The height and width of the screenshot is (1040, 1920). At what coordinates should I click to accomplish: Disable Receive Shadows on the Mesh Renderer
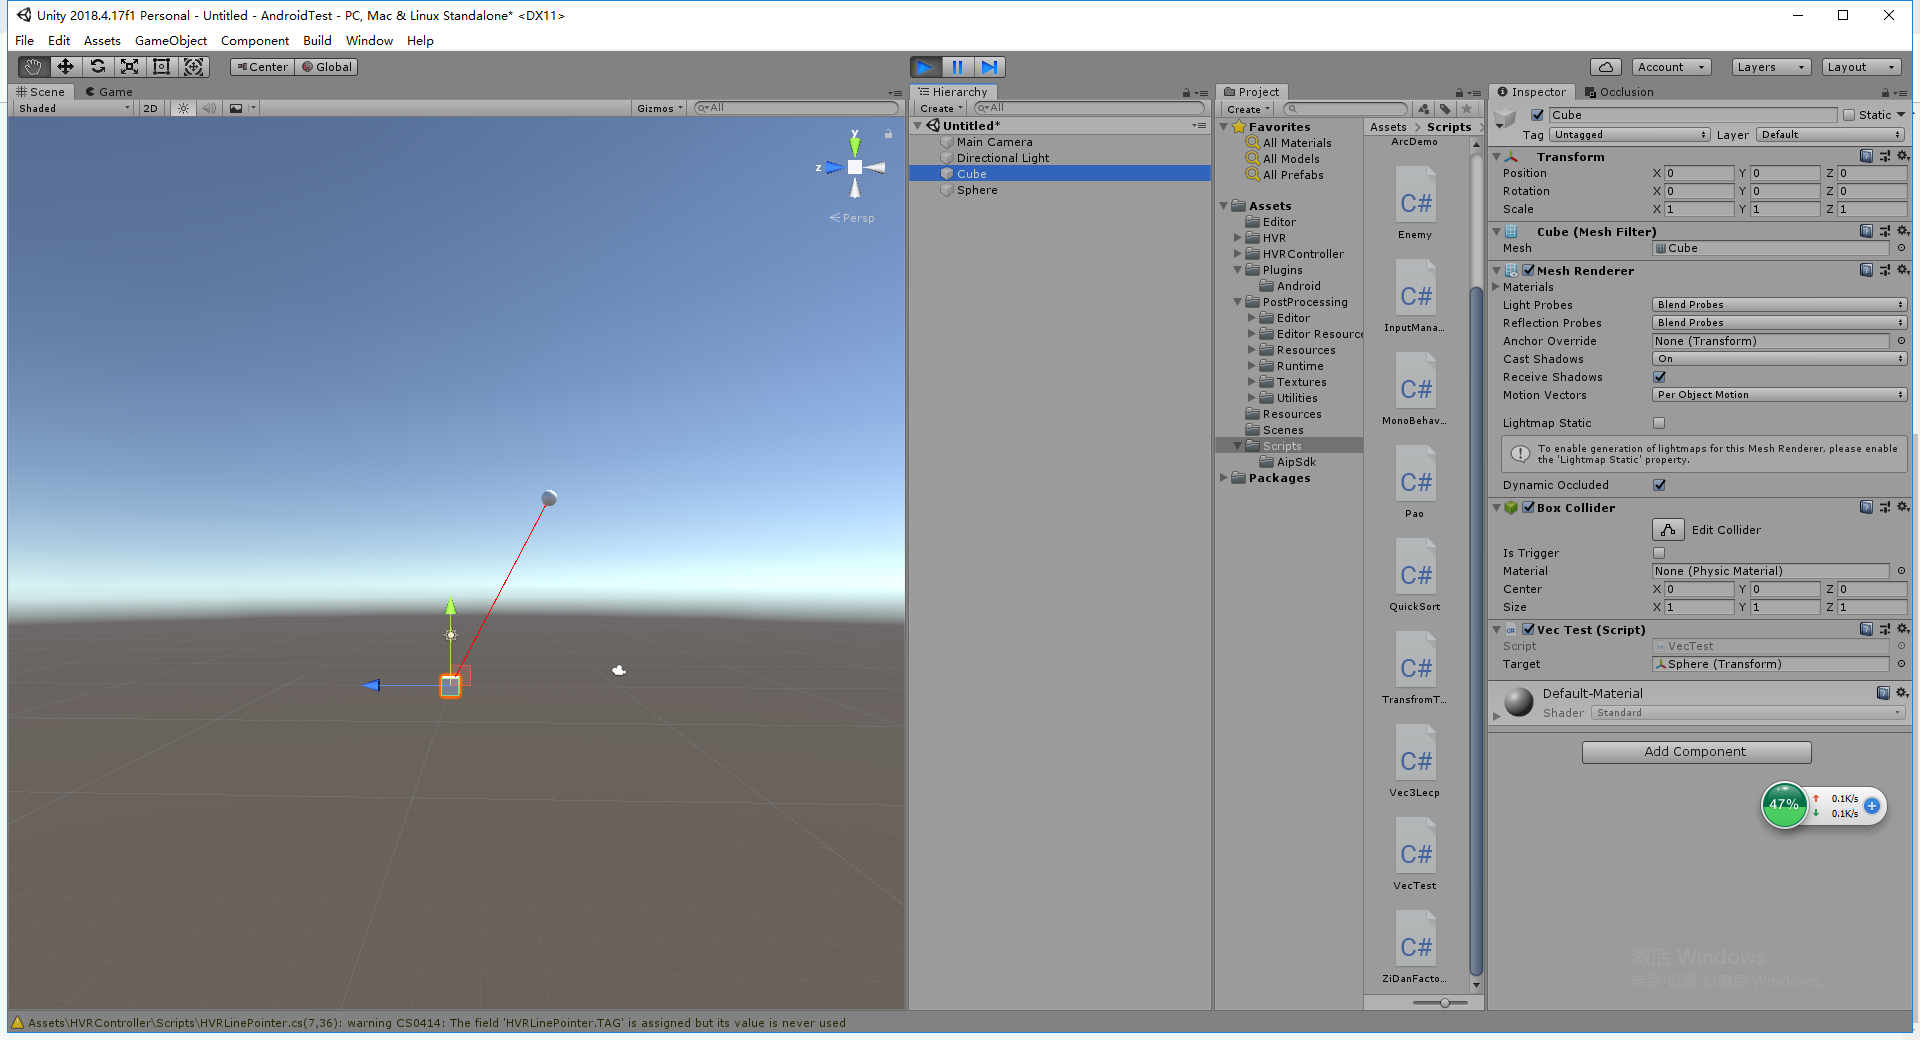(x=1659, y=376)
